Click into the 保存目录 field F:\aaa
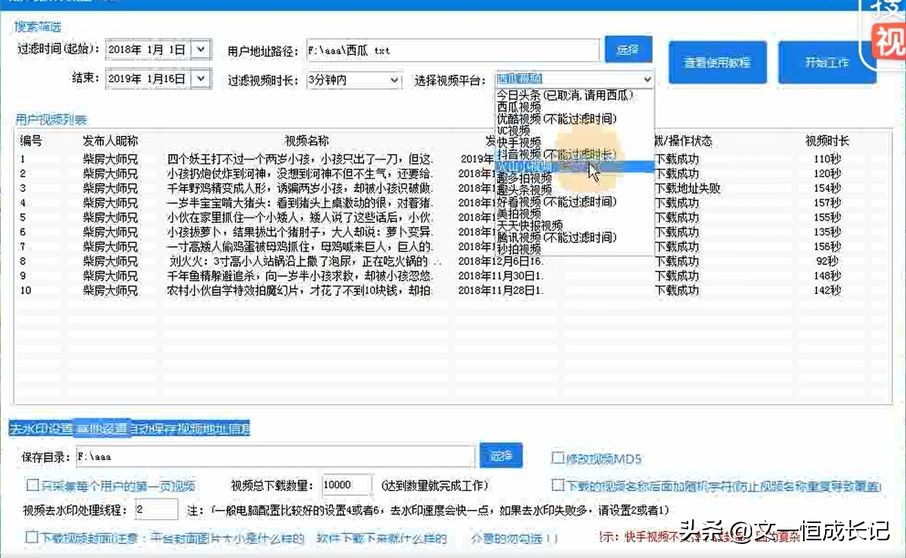906x558 pixels. click(x=275, y=456)
